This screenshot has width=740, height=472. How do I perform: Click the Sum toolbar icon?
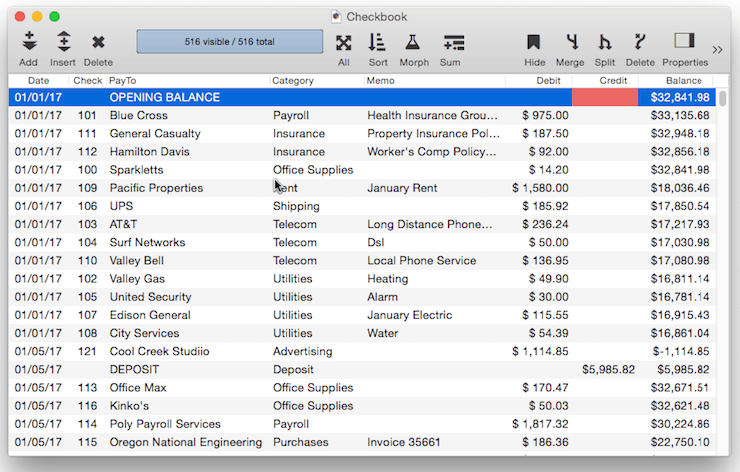click(x=453, y=42)
